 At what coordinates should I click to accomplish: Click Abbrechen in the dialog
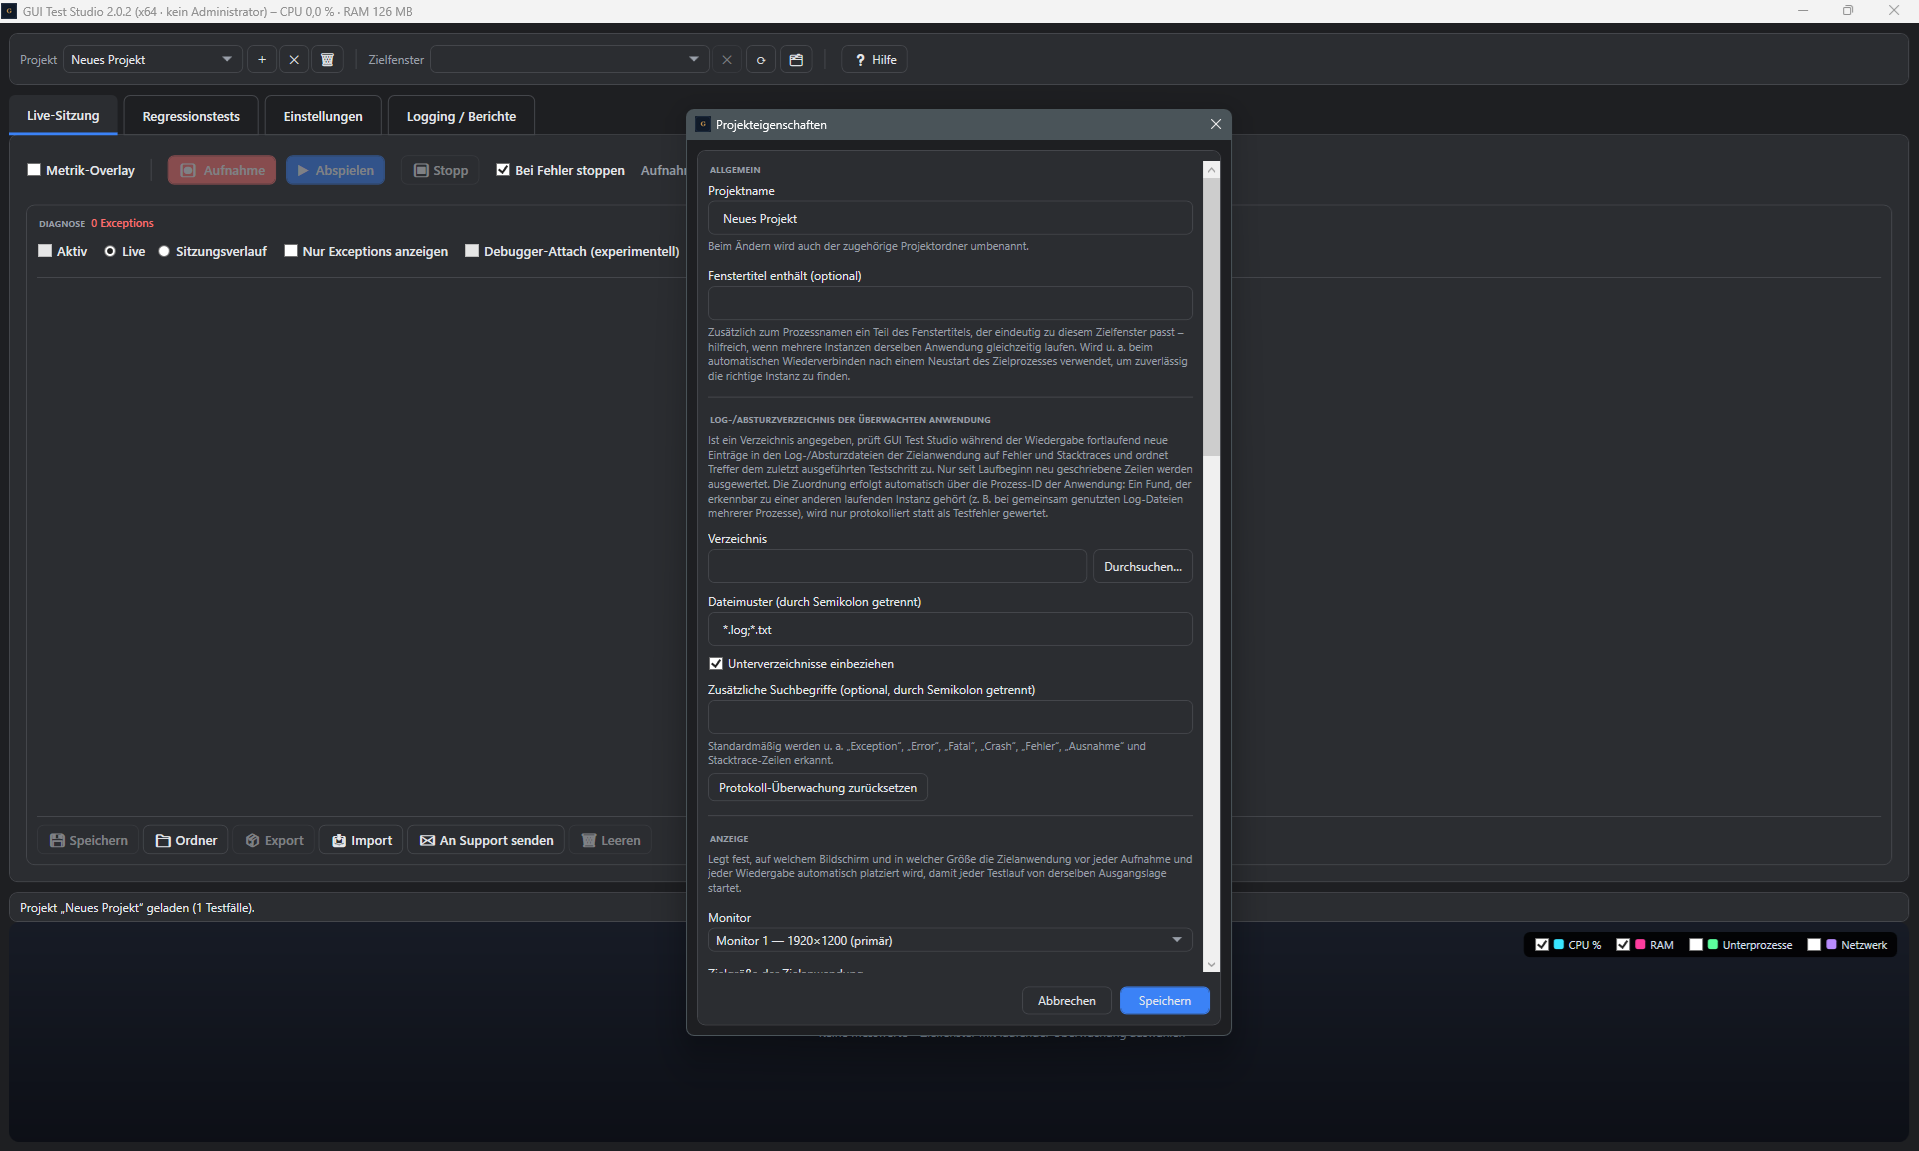[1067, 1001]
